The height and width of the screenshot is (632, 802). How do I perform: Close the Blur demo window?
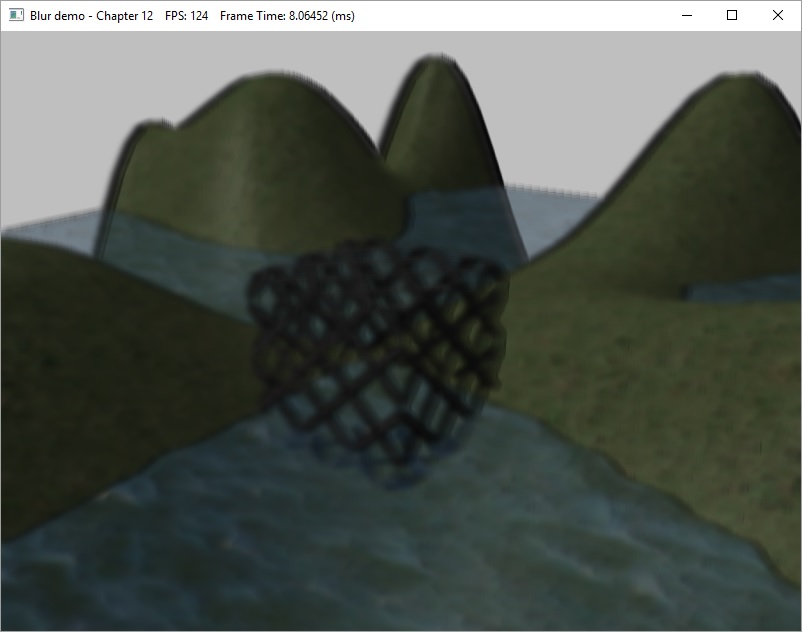pos(778,16)
